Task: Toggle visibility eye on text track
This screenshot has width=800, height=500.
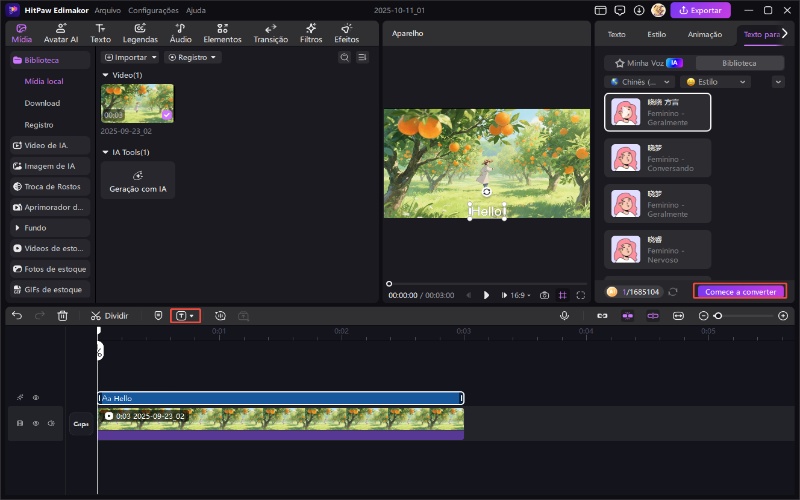Action: [35, 398]
